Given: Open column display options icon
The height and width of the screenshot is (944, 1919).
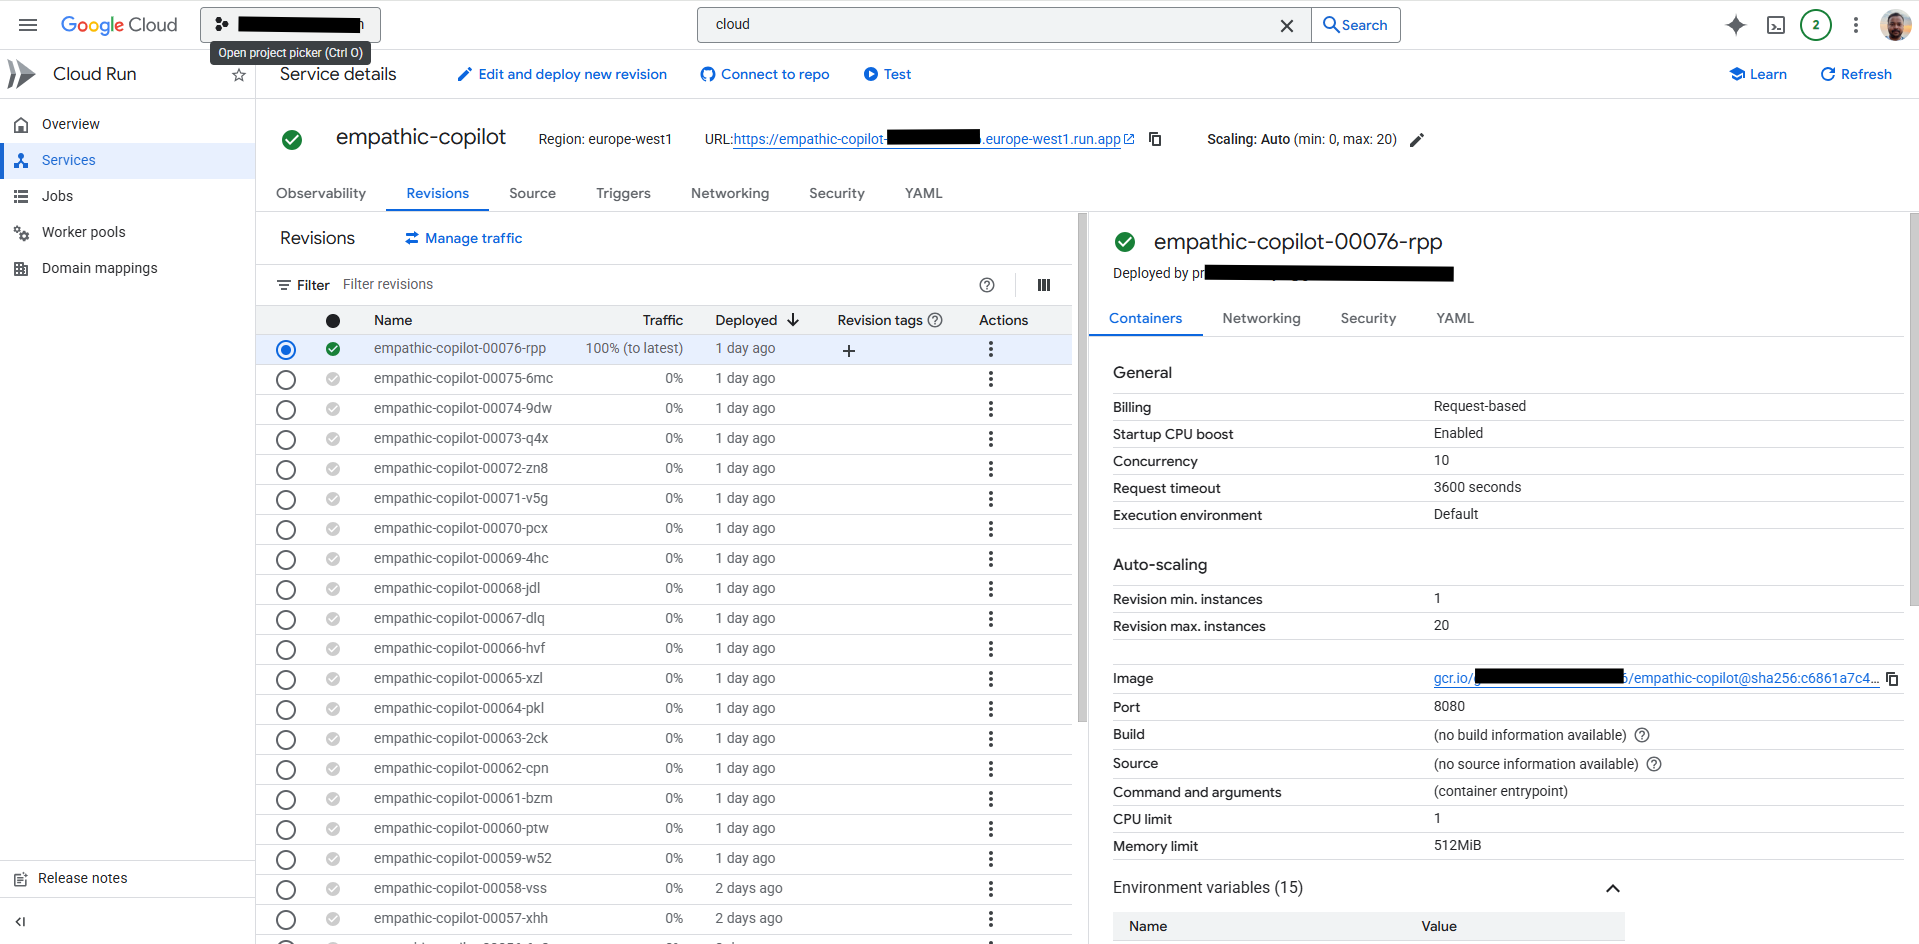Looking at the screenshot, I should pyautogui.click(x=1044, y=285).
